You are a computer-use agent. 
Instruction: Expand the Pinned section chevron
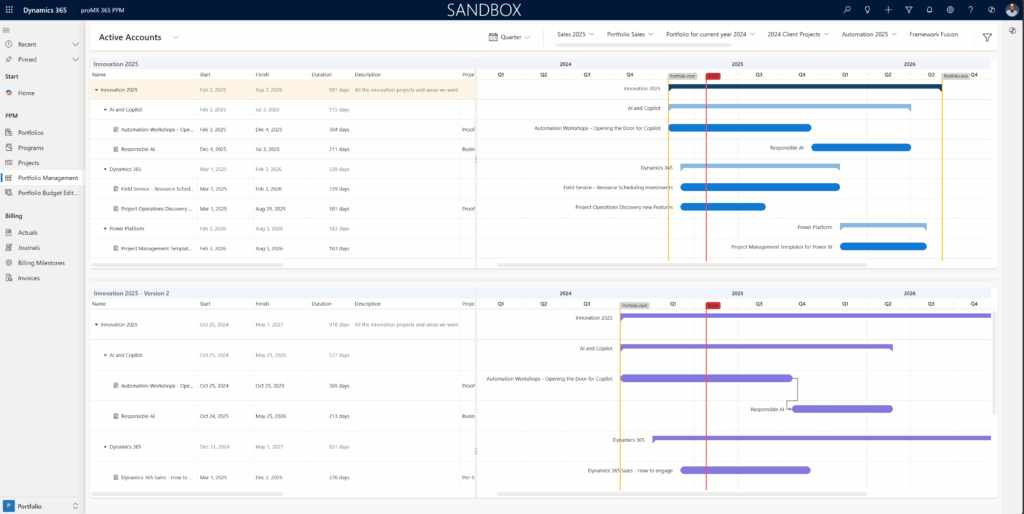[75, 59]
